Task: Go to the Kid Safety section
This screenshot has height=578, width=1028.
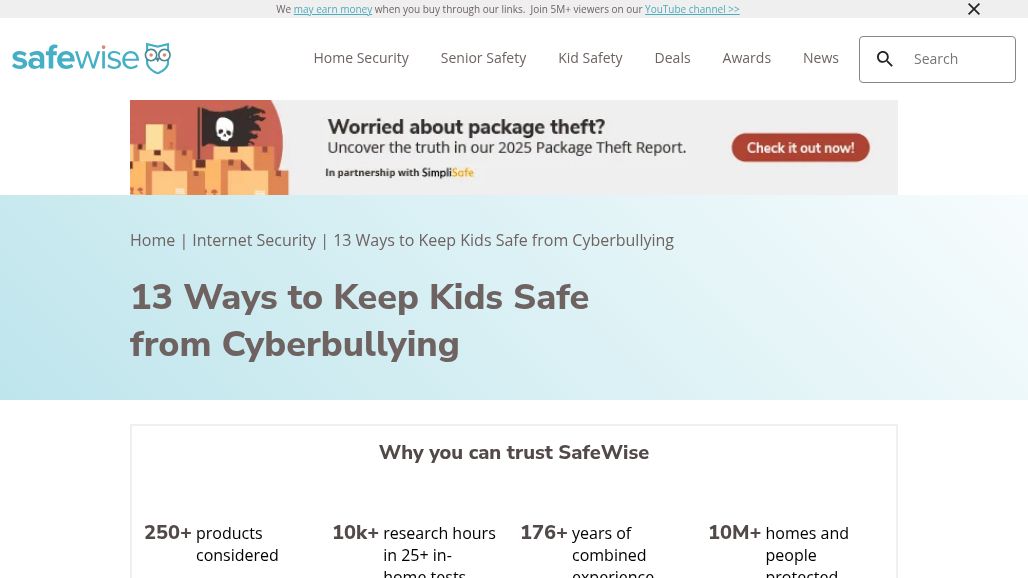Action: (590, 58)
